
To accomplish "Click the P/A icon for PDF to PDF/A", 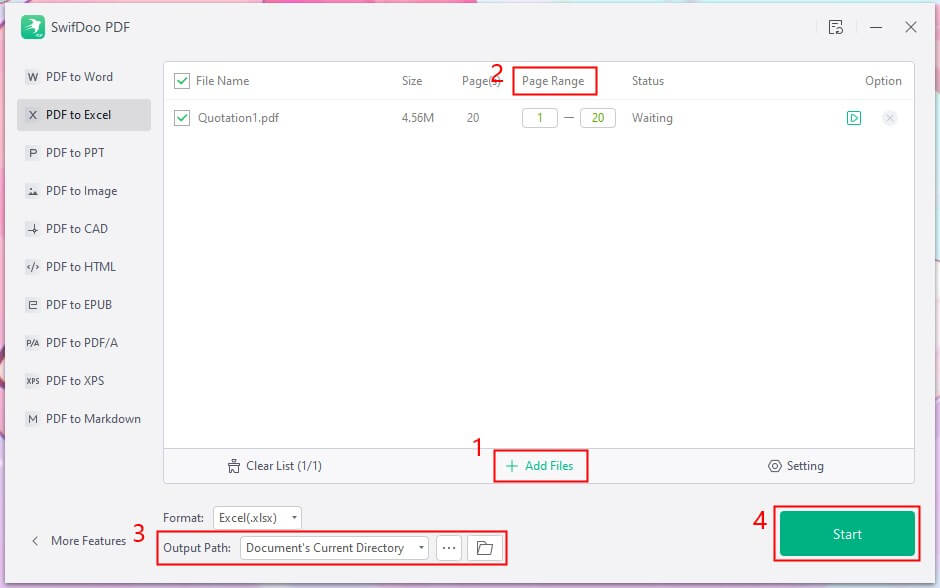I will pos(33,343).
